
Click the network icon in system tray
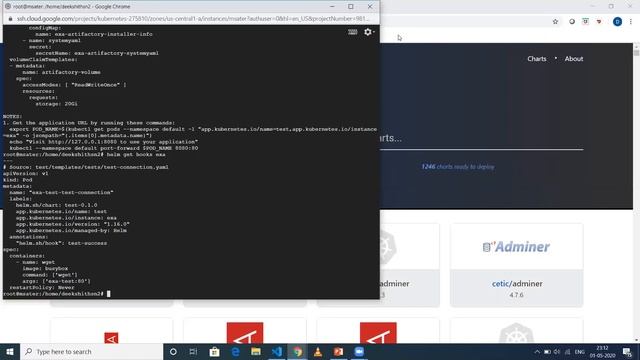(567, 351)
